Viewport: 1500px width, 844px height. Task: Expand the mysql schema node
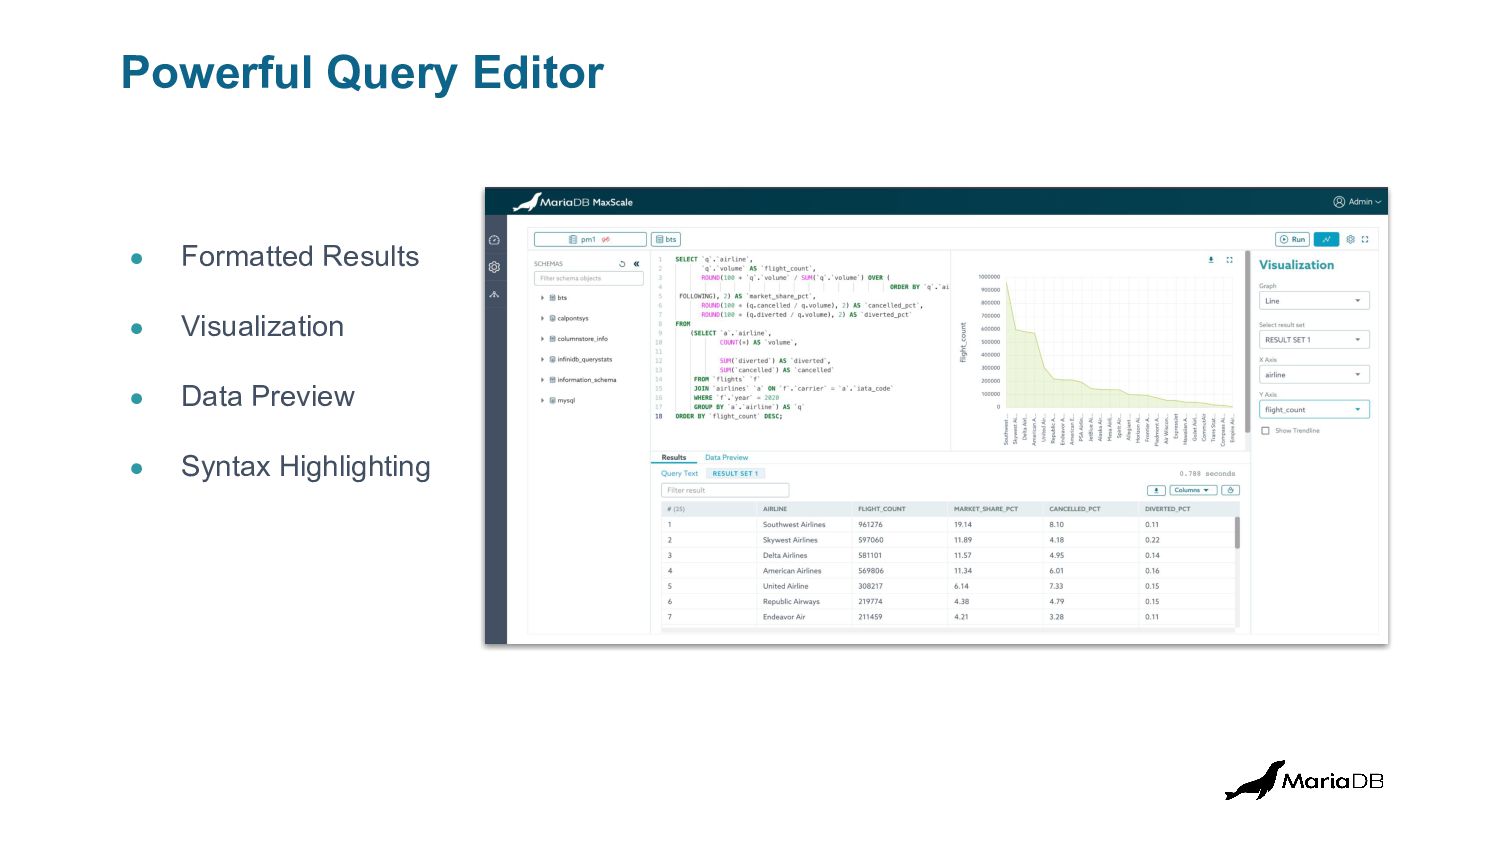(x=542, y=400)
